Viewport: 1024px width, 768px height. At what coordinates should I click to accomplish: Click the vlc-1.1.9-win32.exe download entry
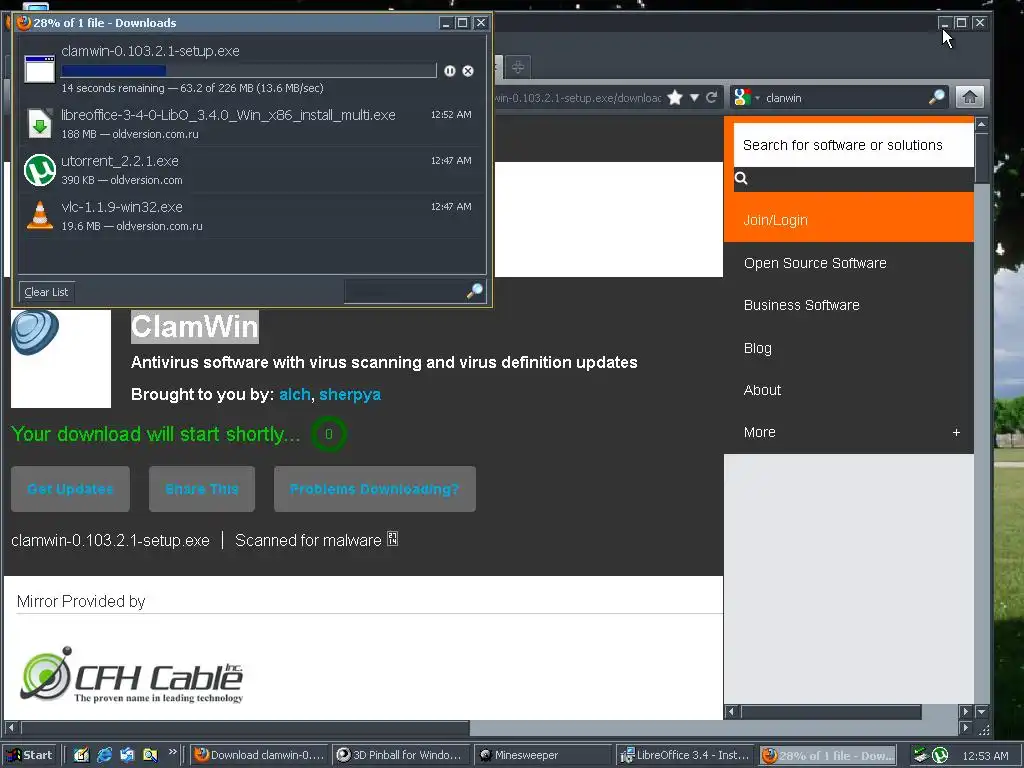point(251,216)
